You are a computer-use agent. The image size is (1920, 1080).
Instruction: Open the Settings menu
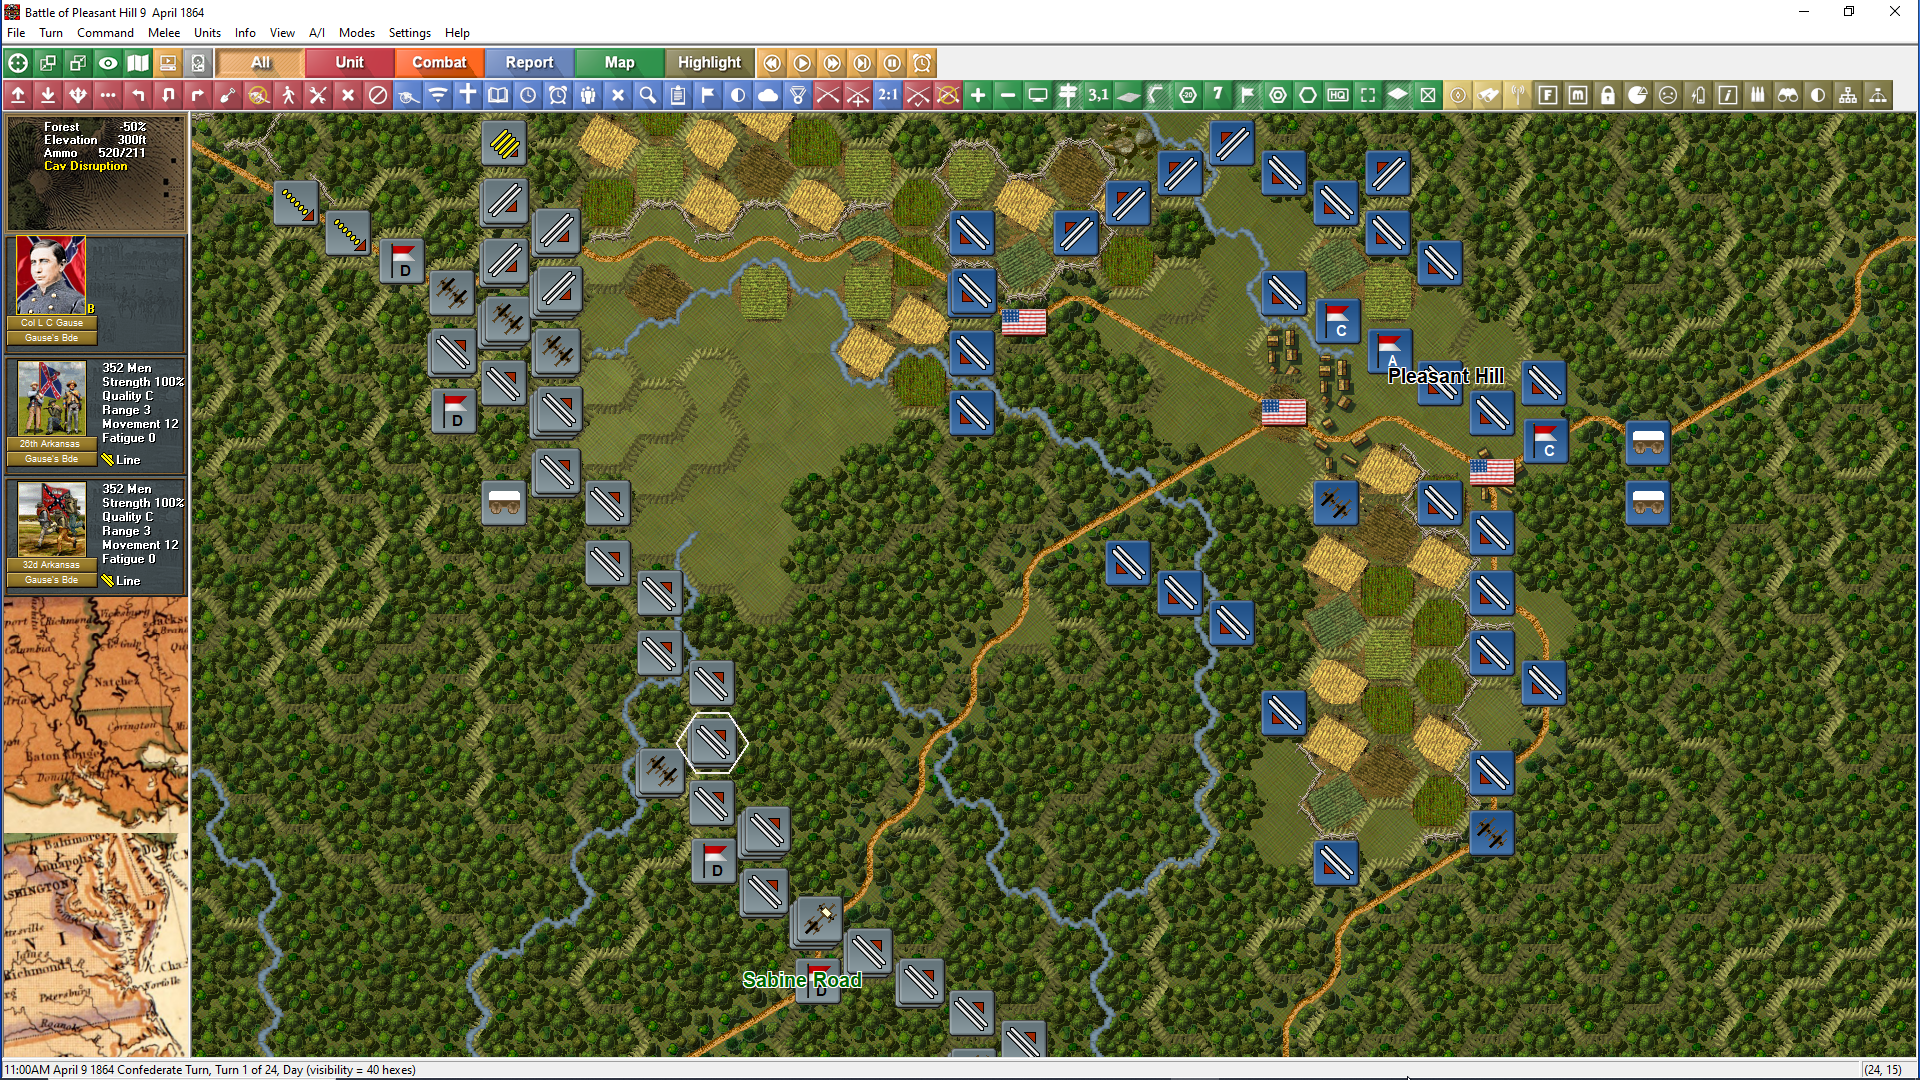point(409,33)
